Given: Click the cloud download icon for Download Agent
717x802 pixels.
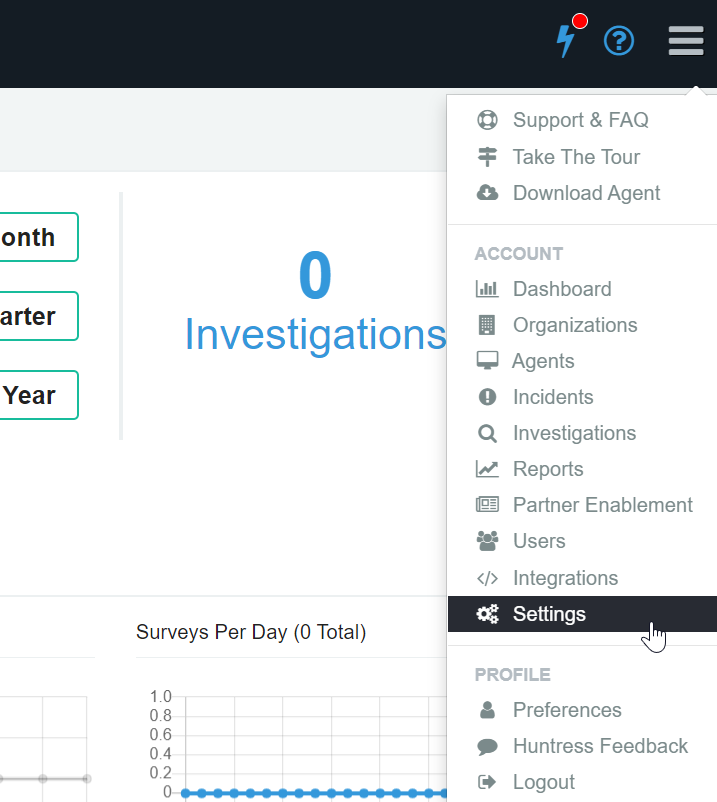Looking at the screenshot, I should point(487,193).
